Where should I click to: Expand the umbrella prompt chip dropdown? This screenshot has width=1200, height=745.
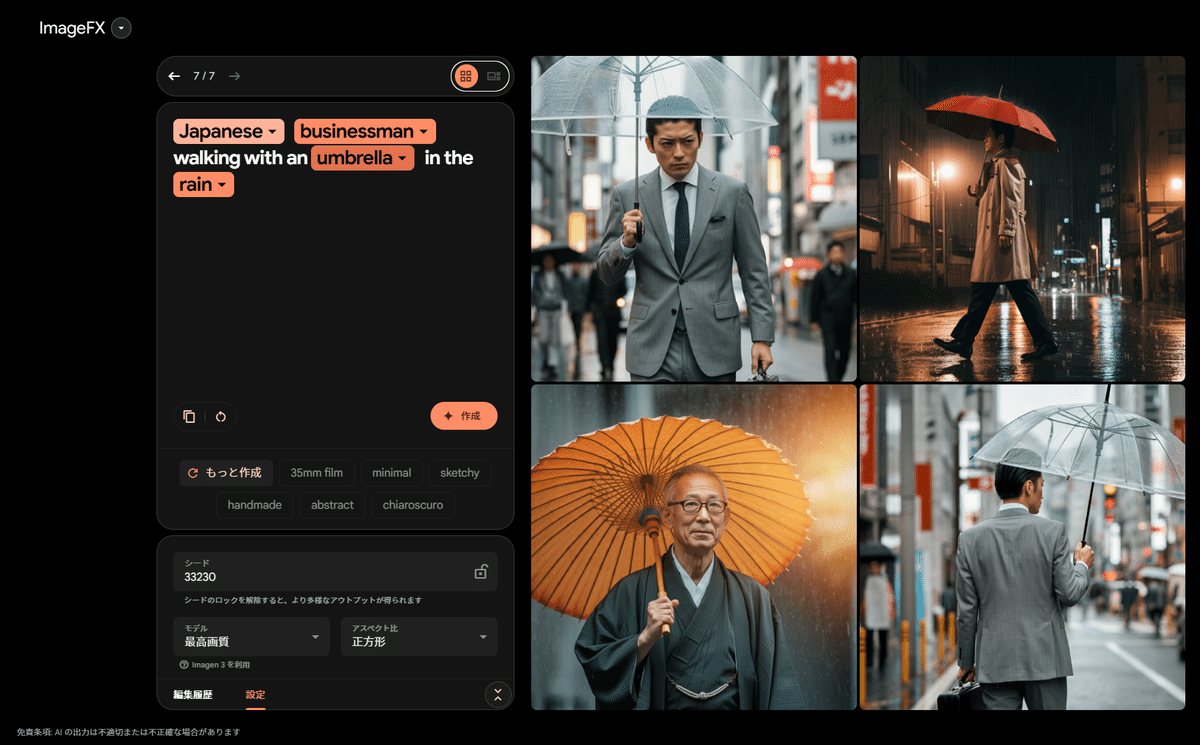pyautogui.click(x=402, y=158)
